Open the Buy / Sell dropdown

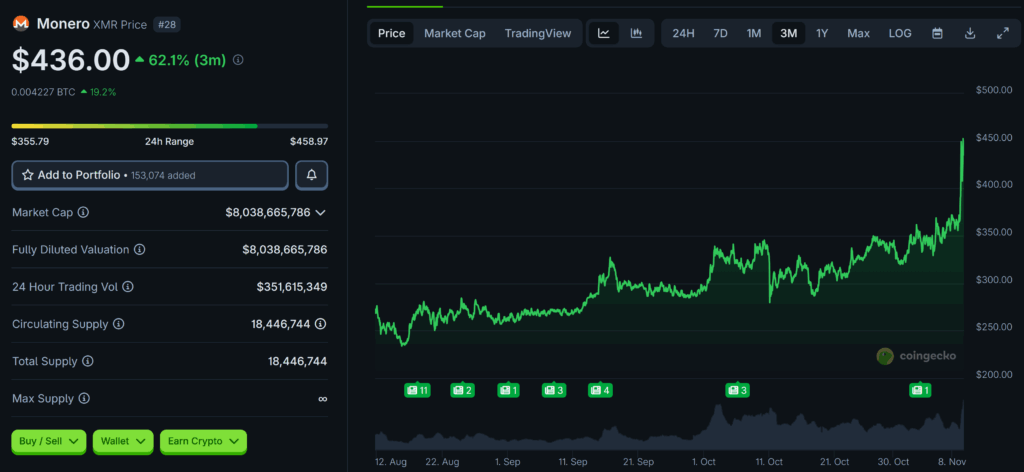pyautogui.click(x=48, y=441)
